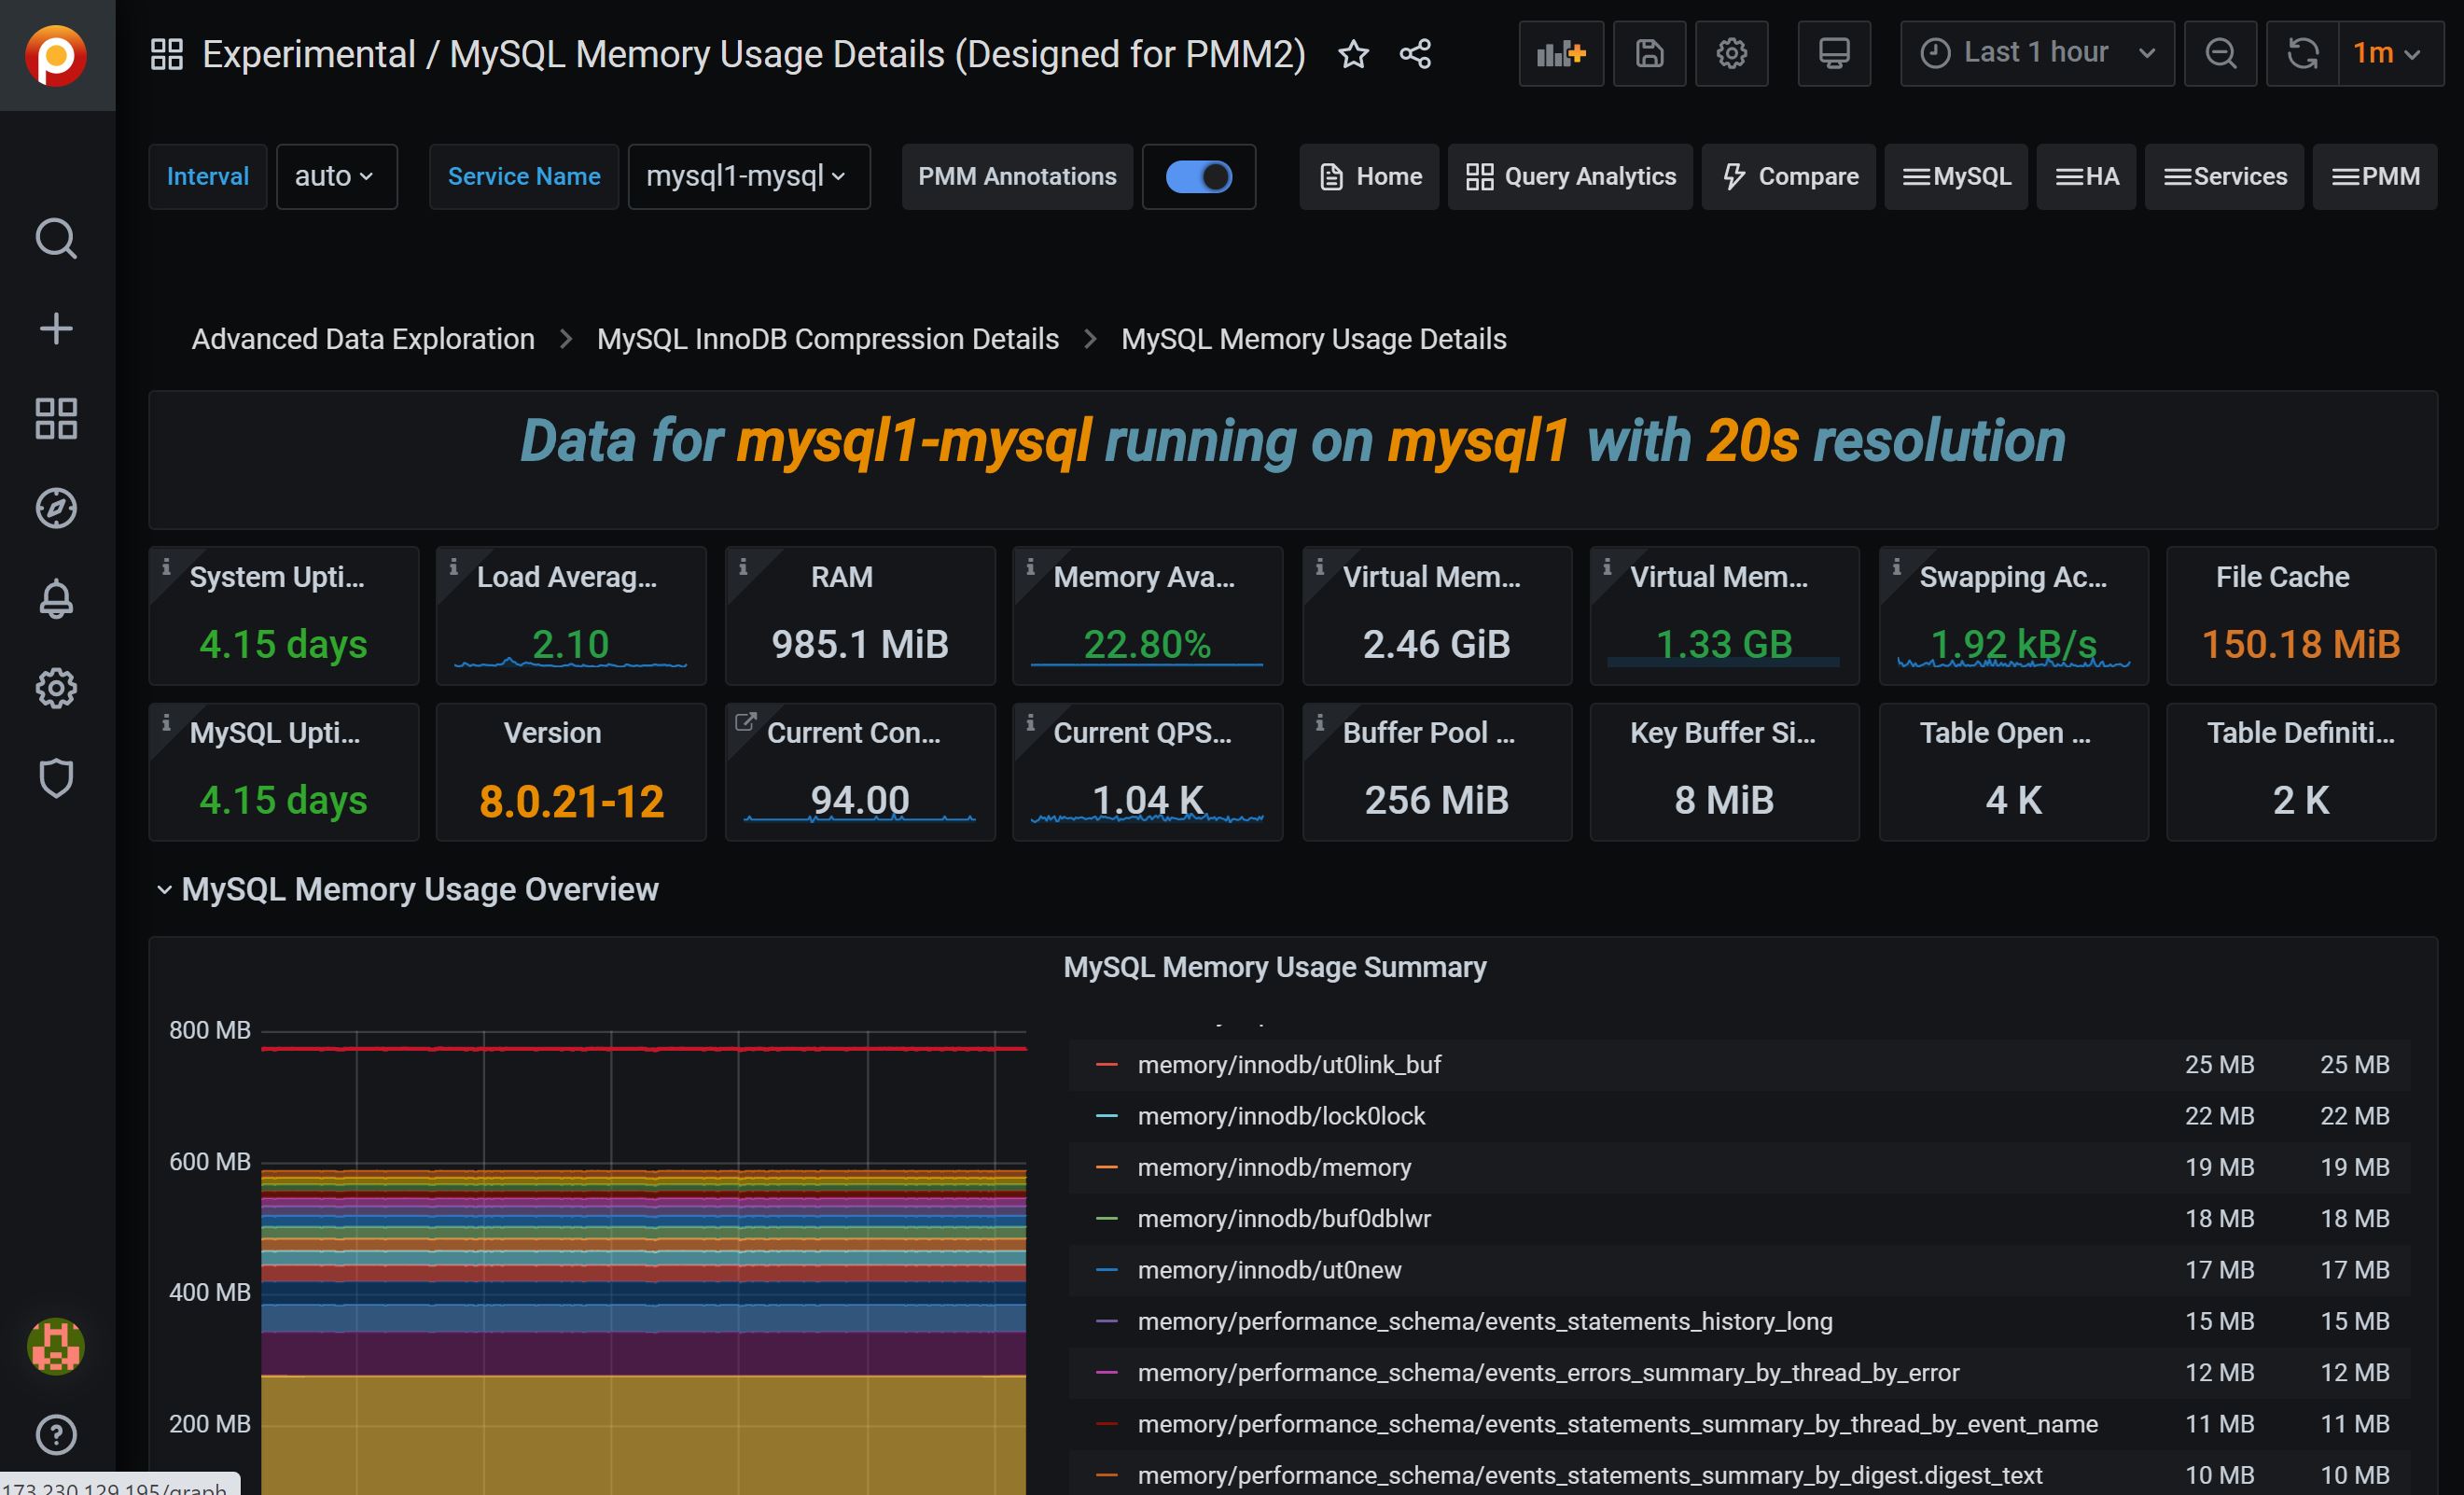This screenshot has width=2464, height=1495.
Task: Open Service Name mysql1-mysql dropdown
Action: tap(748, 177)
